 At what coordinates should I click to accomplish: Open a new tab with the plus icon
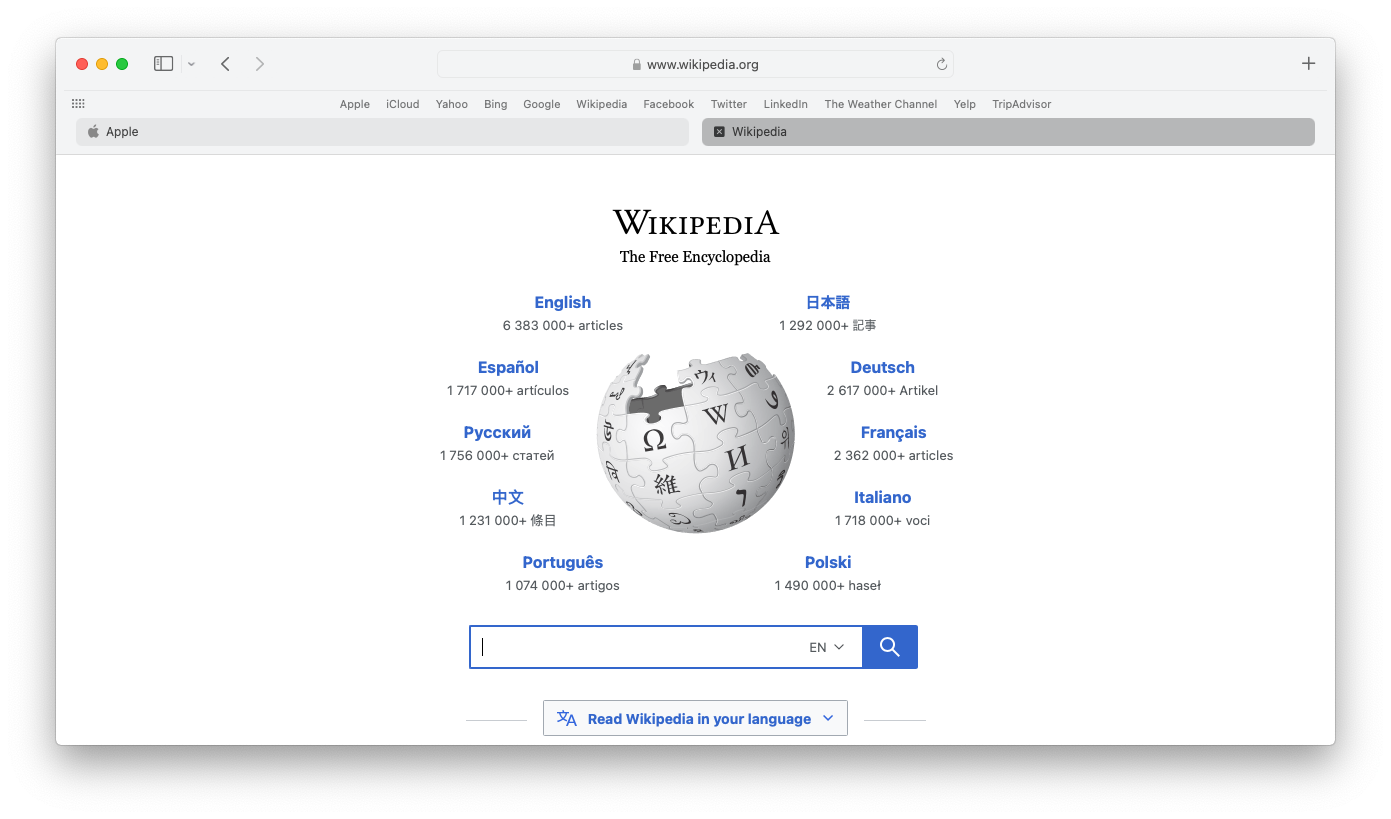click(x=1308, y=64)
